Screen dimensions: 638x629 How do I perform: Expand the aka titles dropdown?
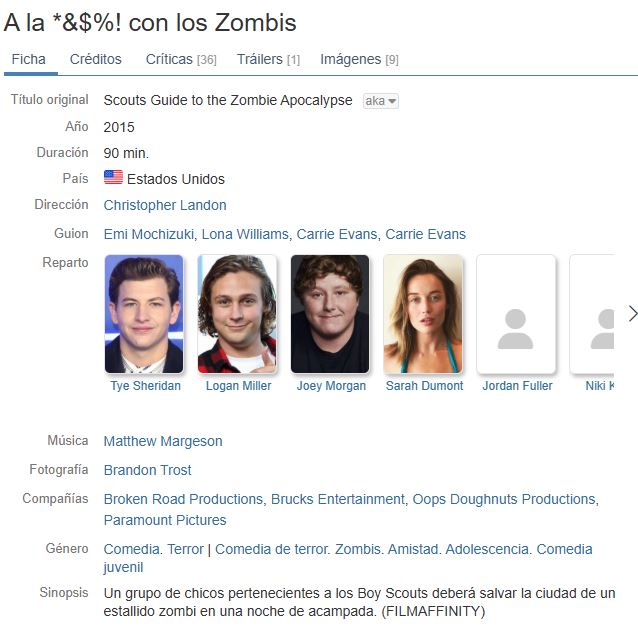[380, 100]
